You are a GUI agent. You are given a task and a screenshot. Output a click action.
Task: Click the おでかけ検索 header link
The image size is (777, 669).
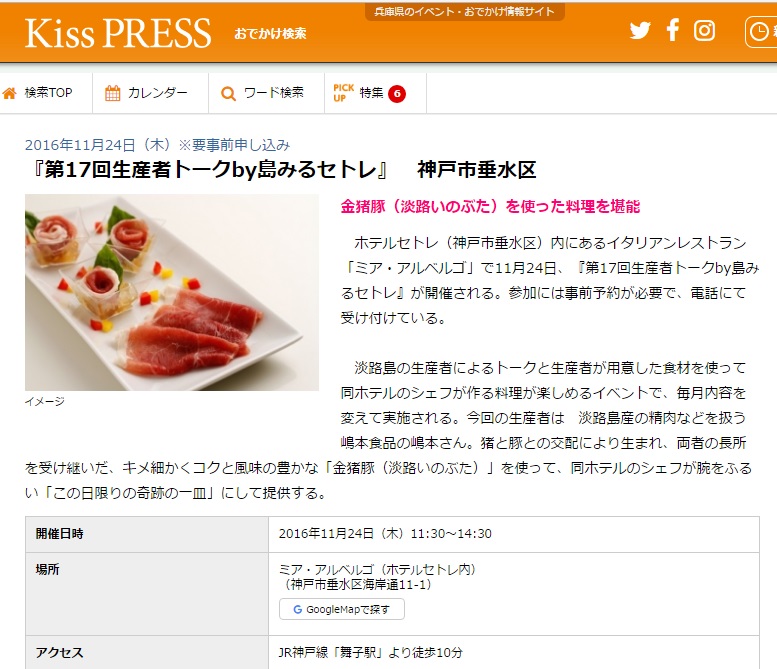pos(270,34)
